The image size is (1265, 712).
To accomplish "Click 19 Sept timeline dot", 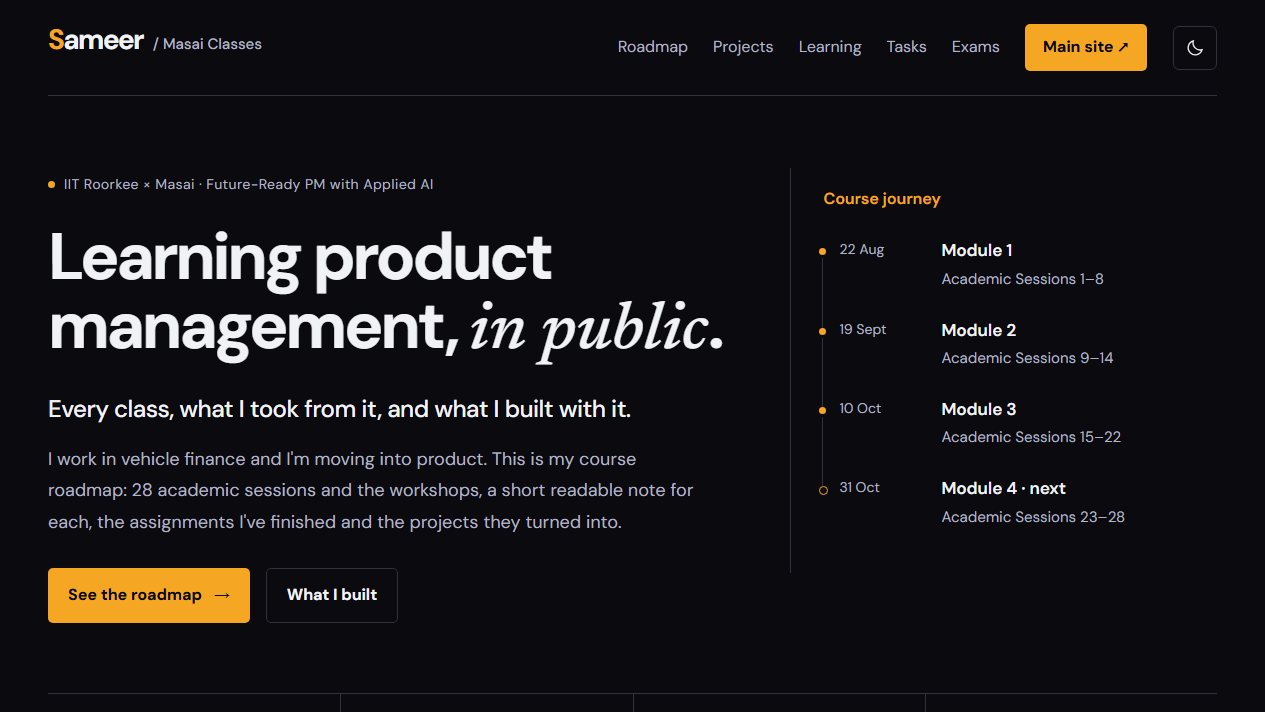I will click(x=823, y=331).
